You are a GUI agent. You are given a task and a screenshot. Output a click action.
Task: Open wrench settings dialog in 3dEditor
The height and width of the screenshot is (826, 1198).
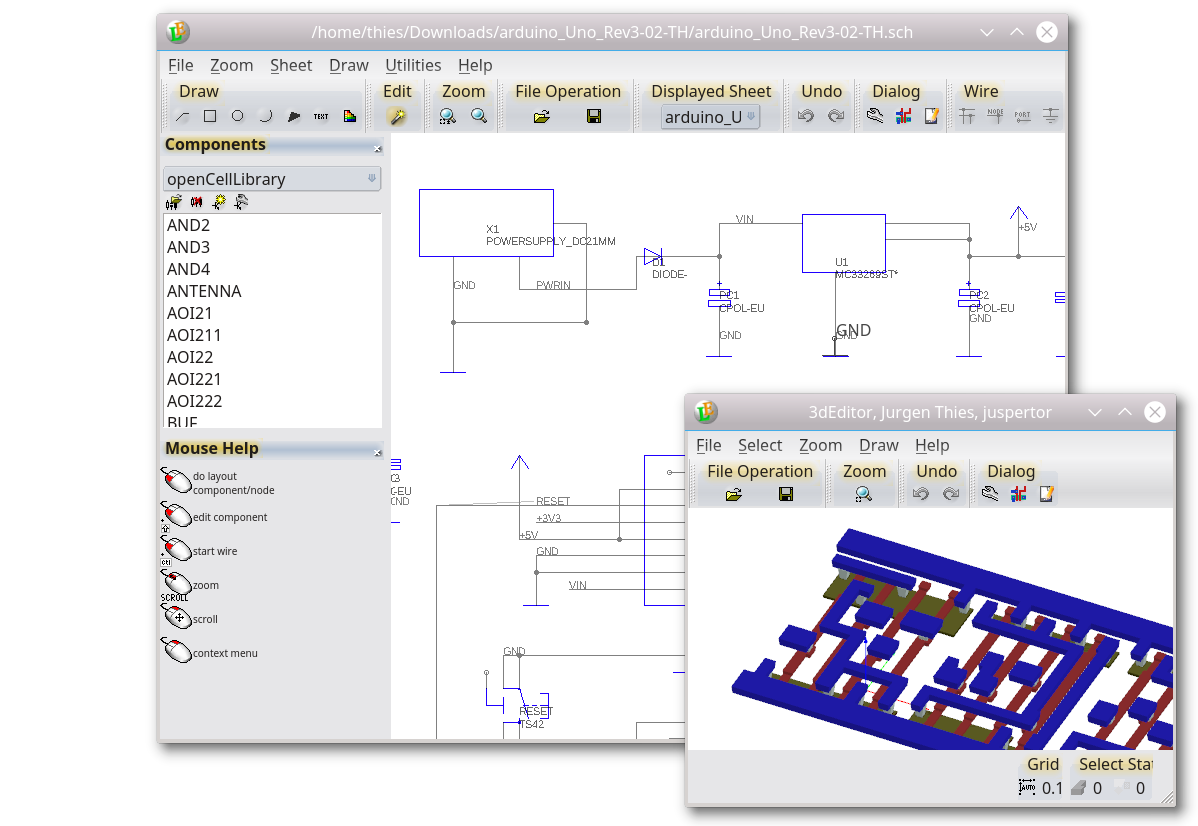pyautogui.click(x=989, y=494)
